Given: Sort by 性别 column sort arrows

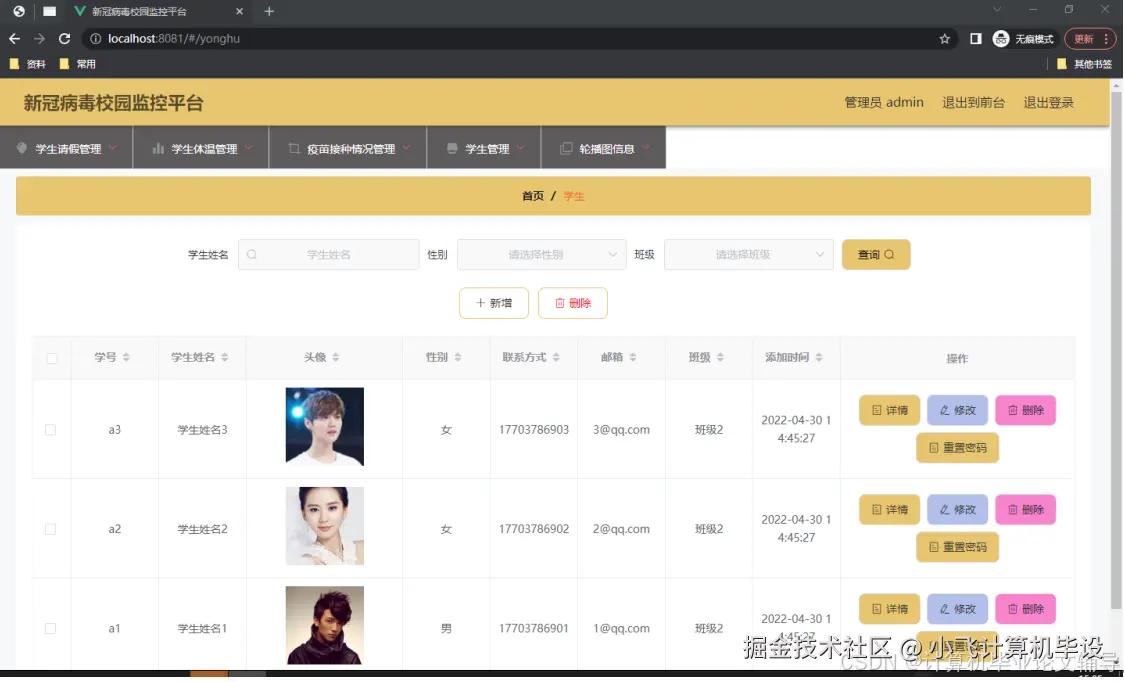Looking at the screenshot, I should click(457, 358).
